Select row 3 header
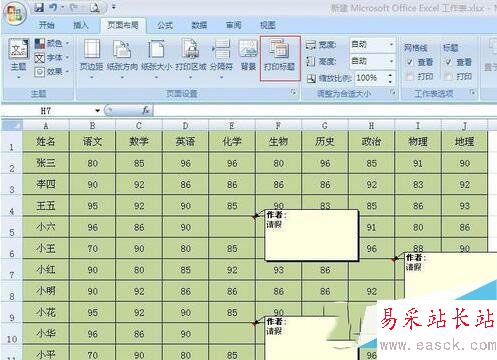 click(x=12, y=184)
